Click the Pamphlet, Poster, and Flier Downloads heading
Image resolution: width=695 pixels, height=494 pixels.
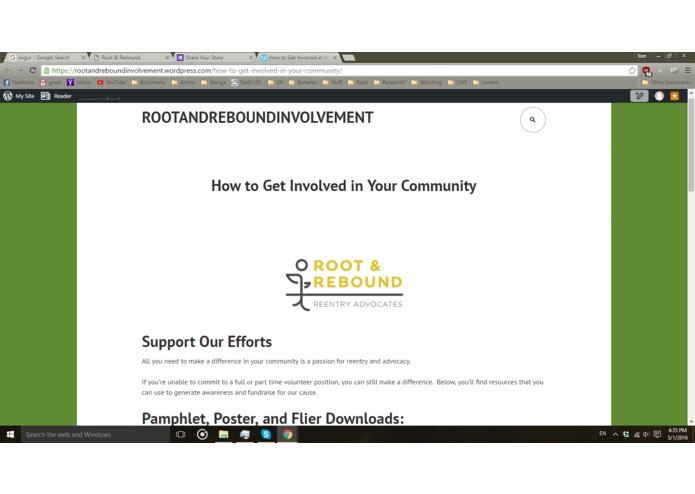tap(273, 418)
